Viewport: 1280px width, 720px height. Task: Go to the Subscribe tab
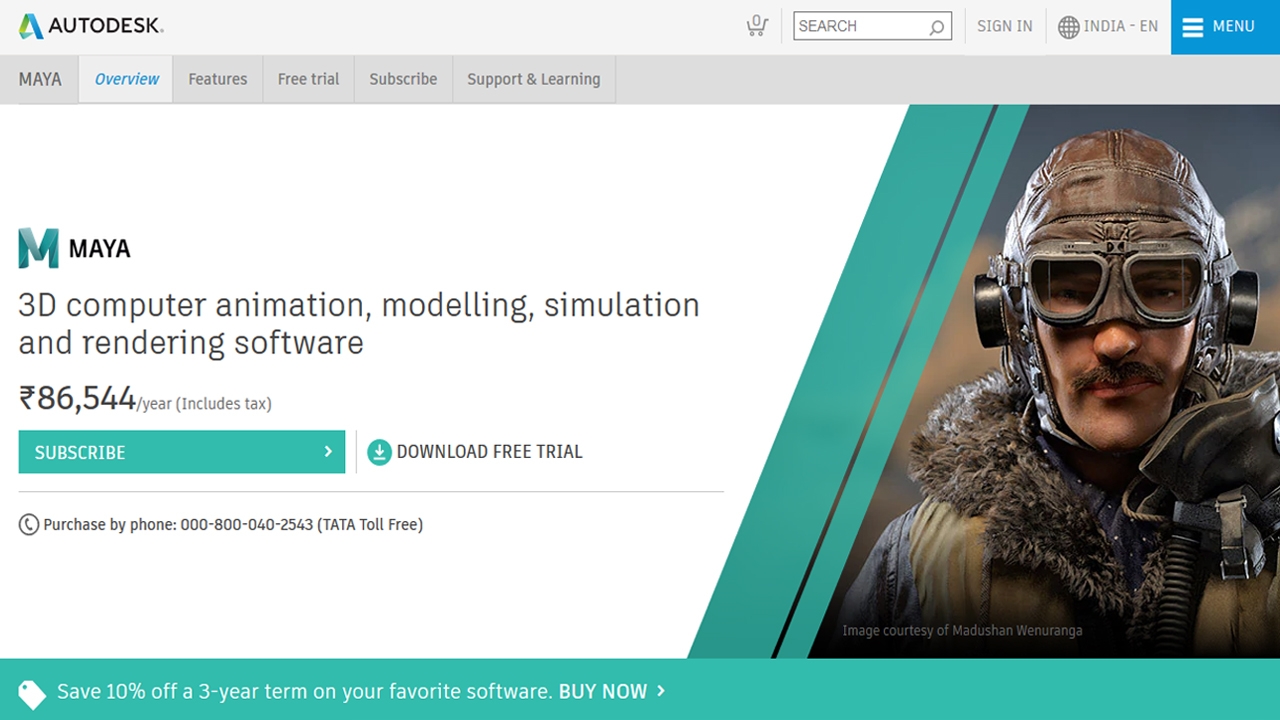(403, 79)
